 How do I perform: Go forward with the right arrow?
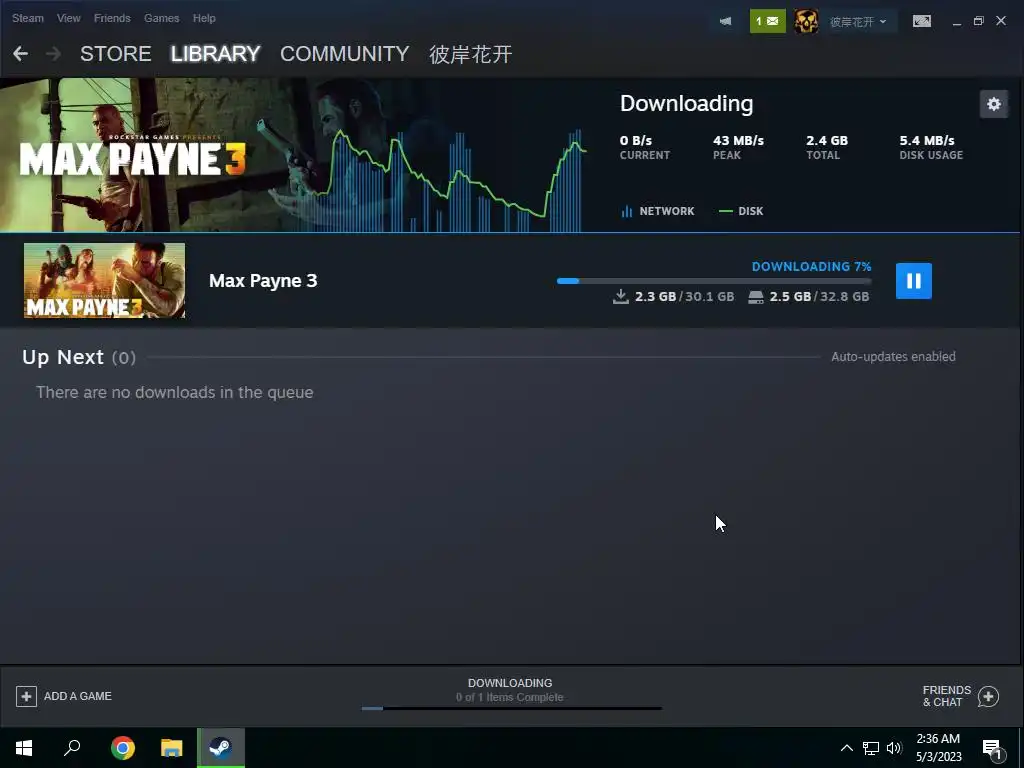pyautogui.click(x=54, y=54)
